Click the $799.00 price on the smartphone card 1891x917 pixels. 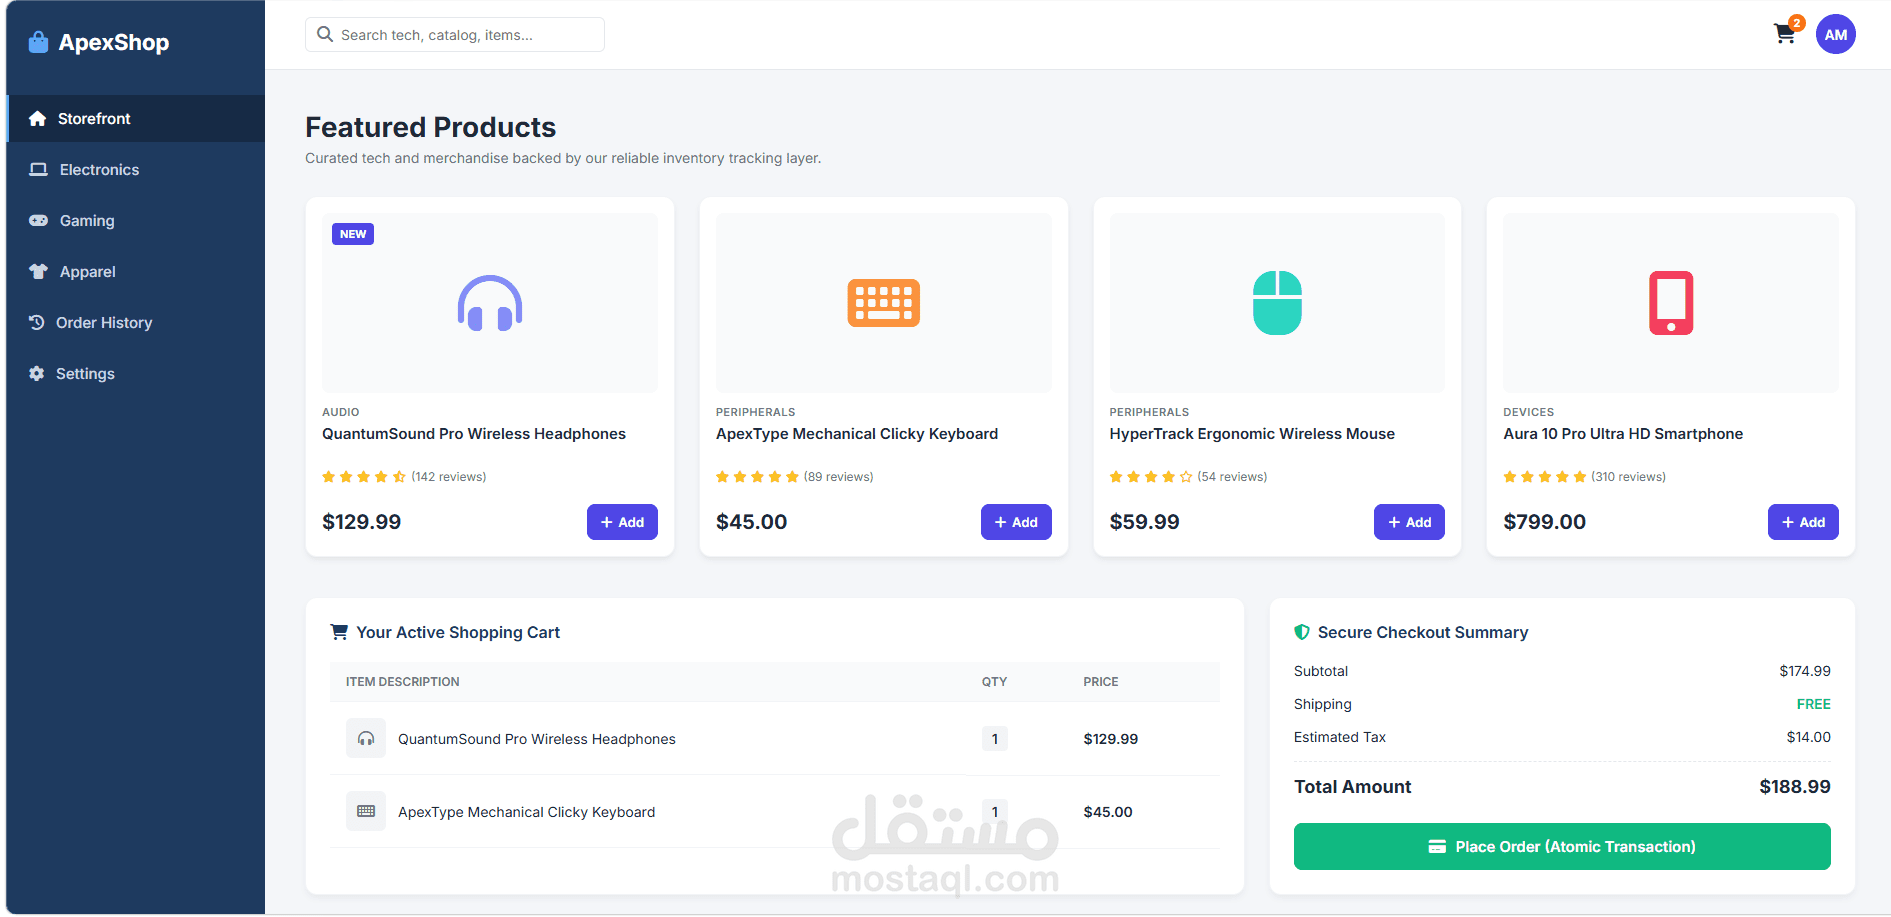click(x=1544, y=522)
